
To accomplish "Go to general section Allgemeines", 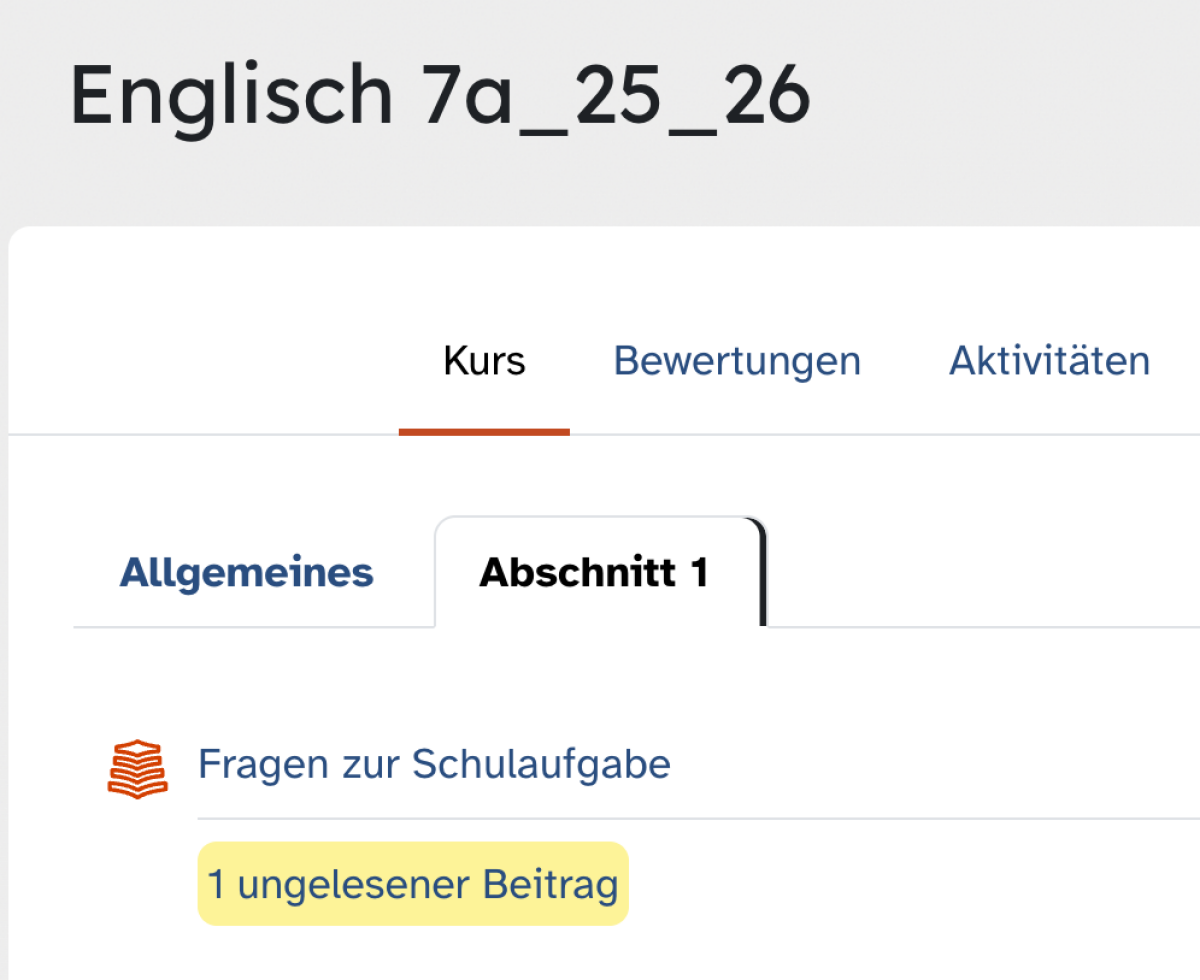I will coord(246,573).
